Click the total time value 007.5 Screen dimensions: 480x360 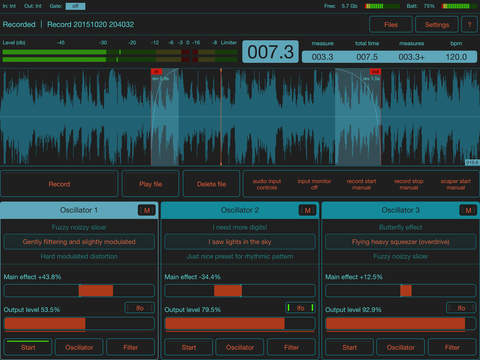click(x=367, y=57)
